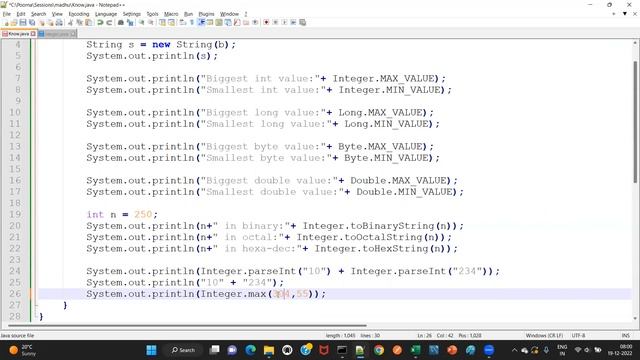Open the Run menu

[188, 14]
